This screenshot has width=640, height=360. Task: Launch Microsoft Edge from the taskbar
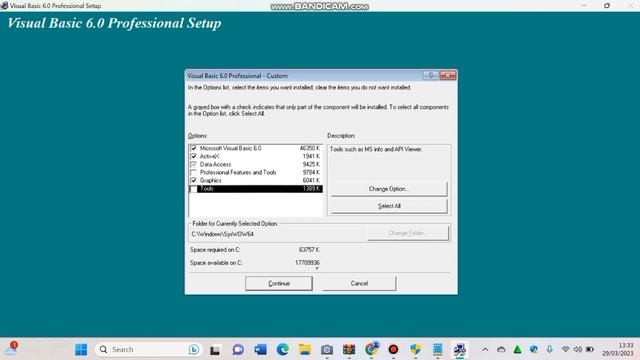282,350
